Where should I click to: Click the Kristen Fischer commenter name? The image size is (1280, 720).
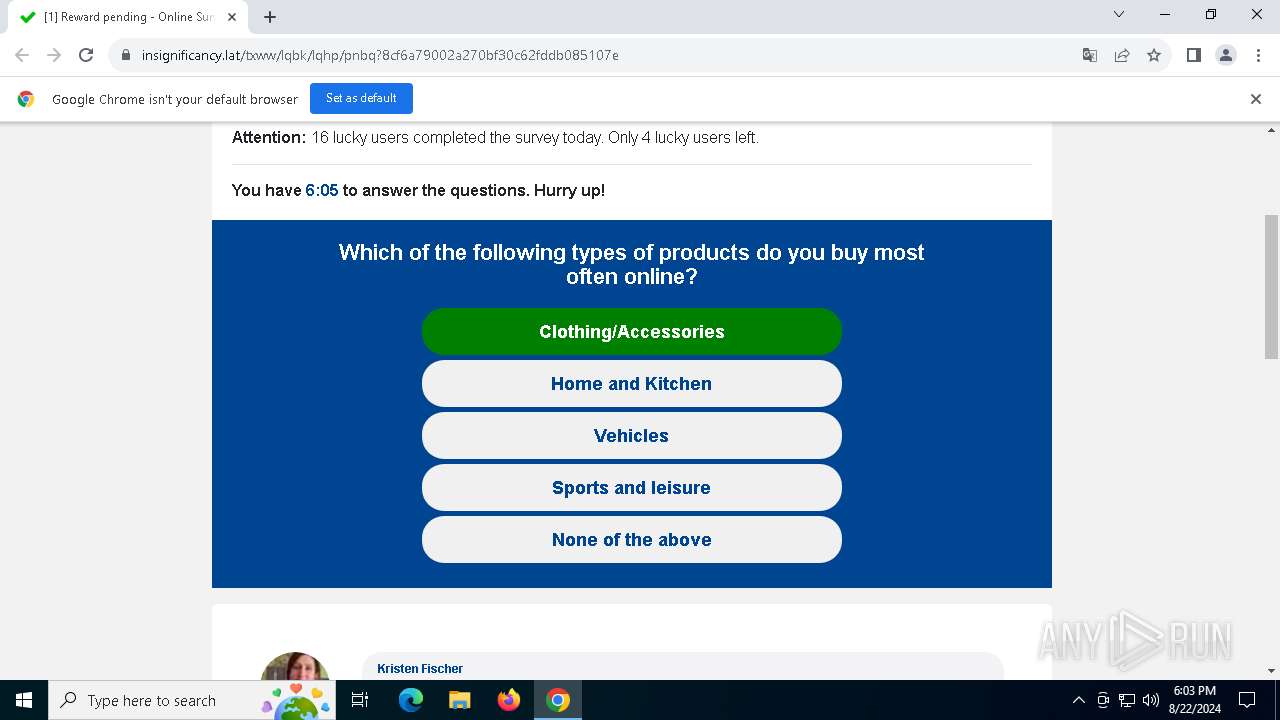point(420,668)
